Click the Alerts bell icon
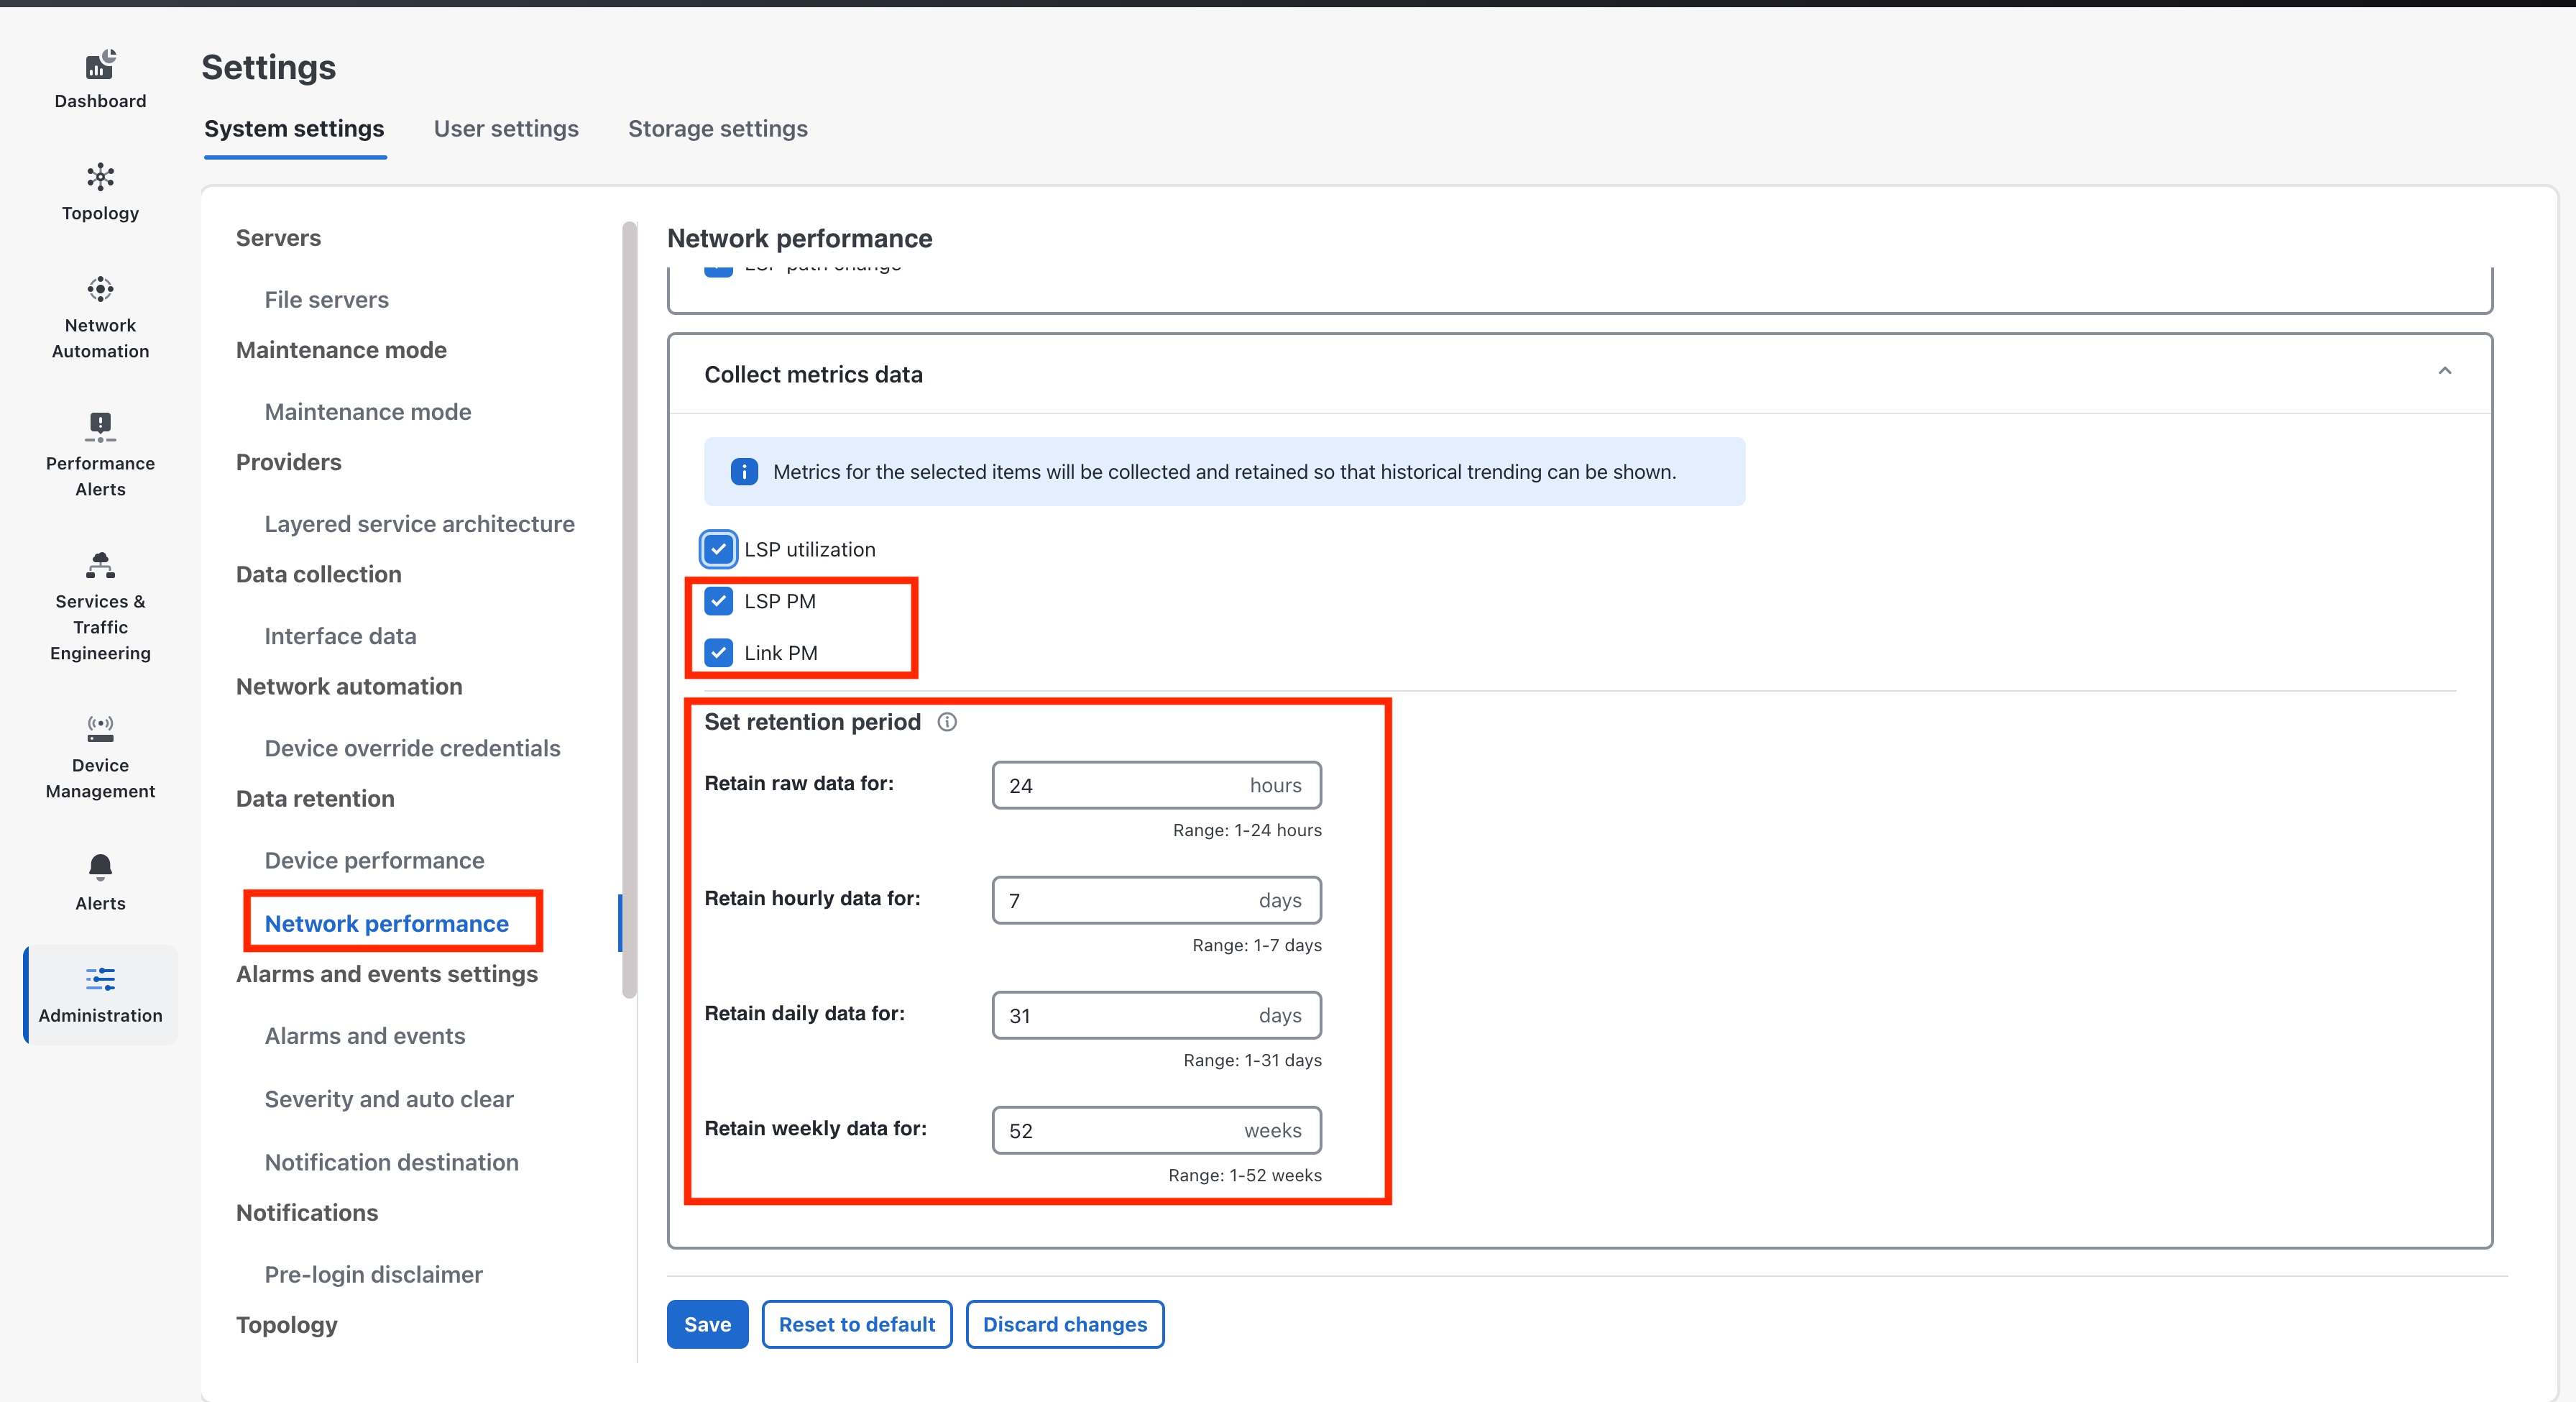Image resolution: width=2576 pixels, height=1402 pixels. pos(100,867)
